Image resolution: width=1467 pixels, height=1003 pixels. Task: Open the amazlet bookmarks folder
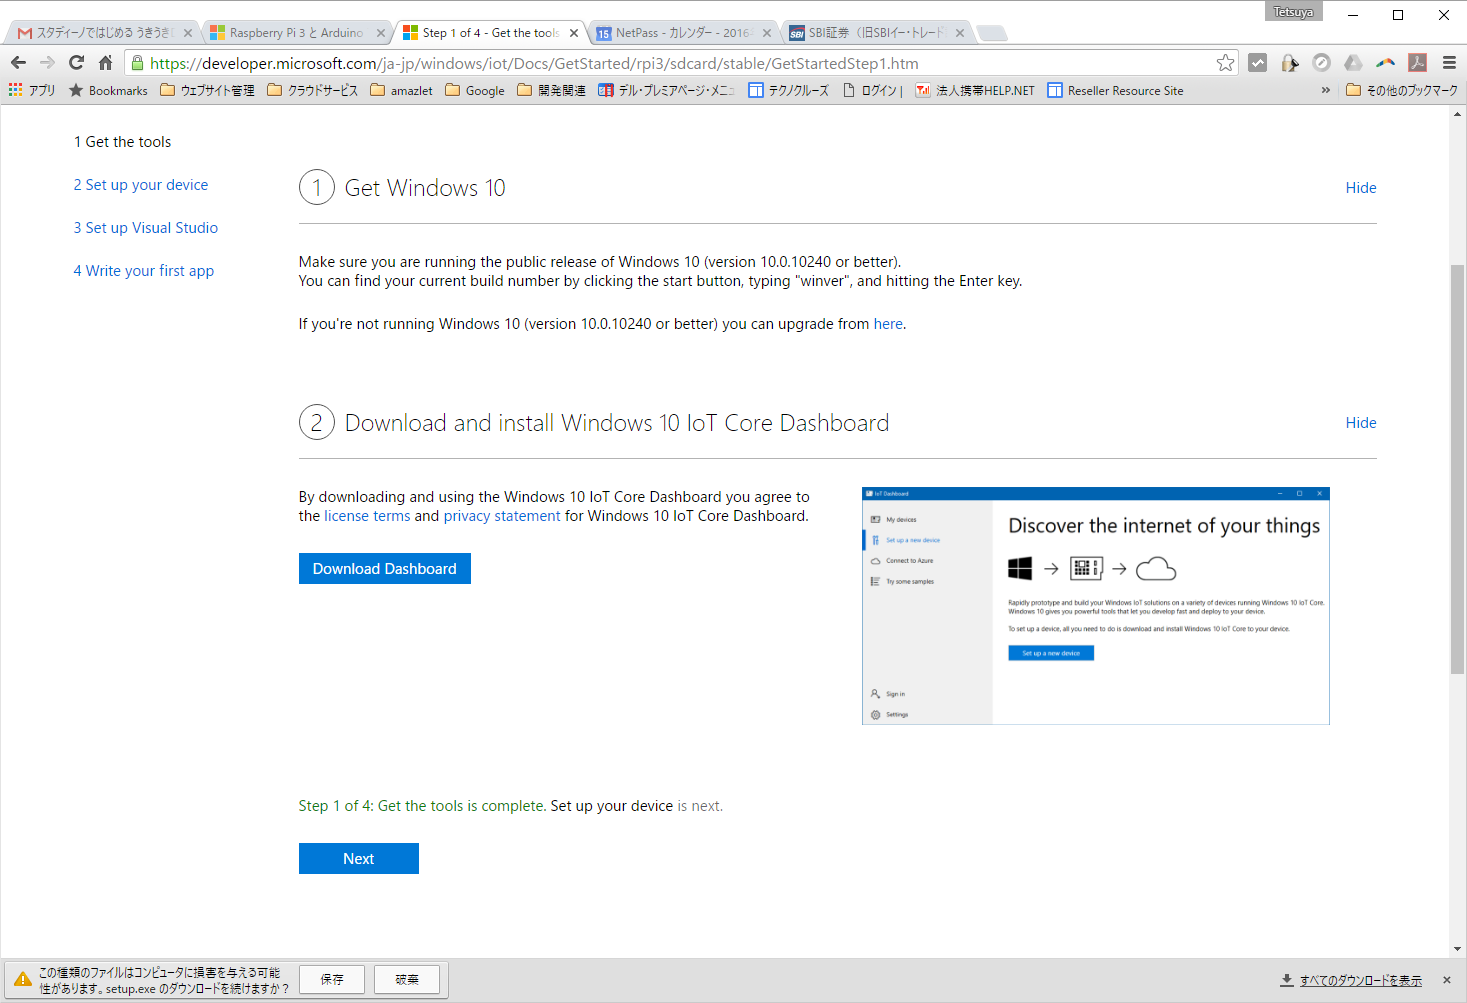tap(401, 90)
